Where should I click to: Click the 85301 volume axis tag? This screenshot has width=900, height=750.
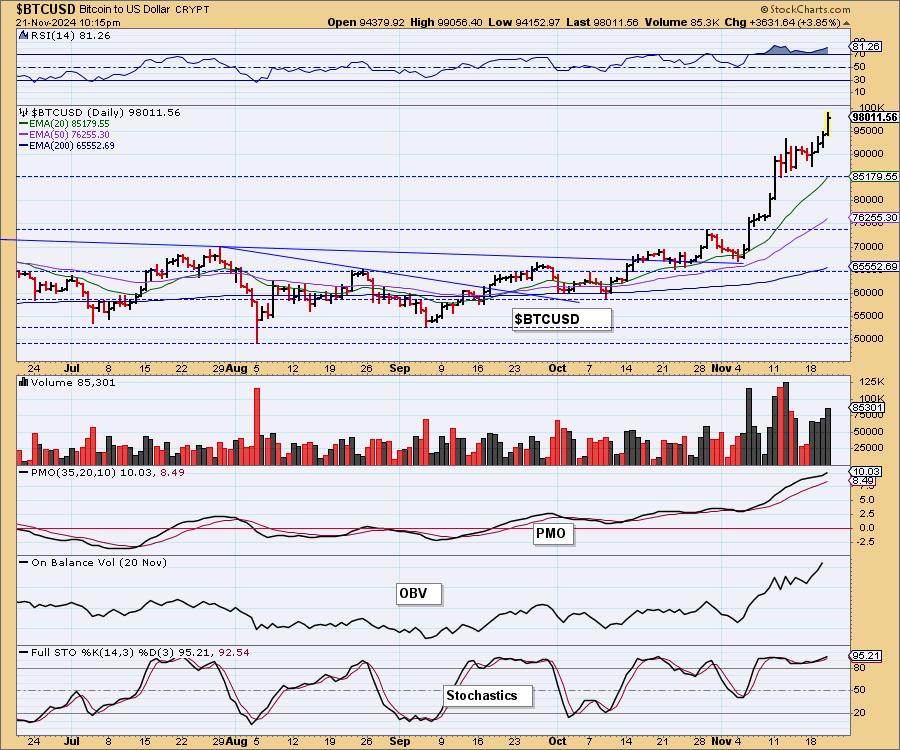tap(866, 407)
